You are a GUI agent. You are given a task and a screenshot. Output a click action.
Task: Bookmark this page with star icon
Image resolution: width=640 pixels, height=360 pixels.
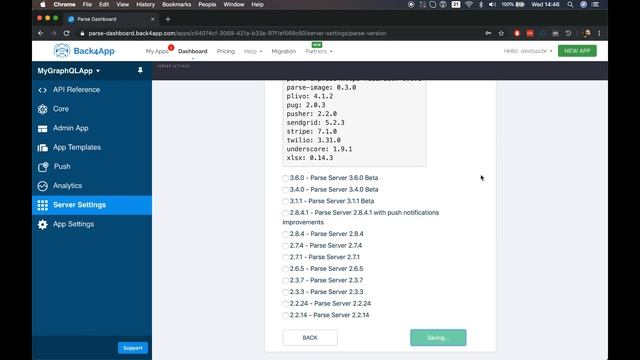[x=501, y=33]
